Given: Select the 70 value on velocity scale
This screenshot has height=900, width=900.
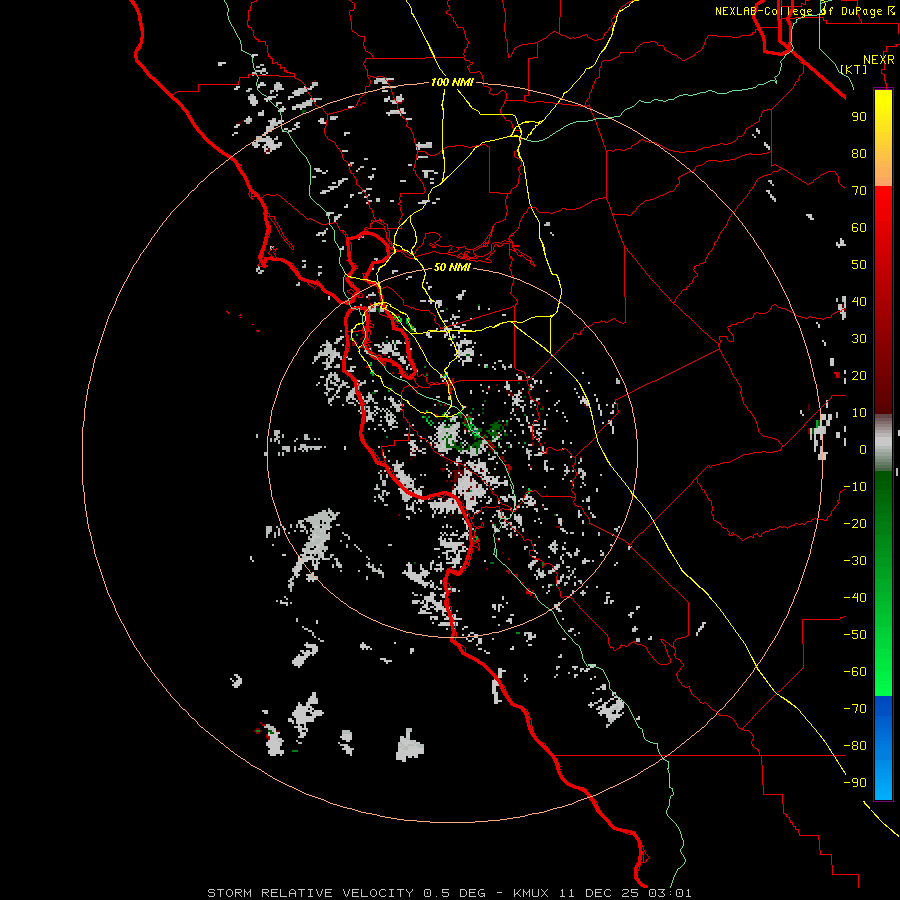Looking at the screenshot, I should (x=859, y=191).
